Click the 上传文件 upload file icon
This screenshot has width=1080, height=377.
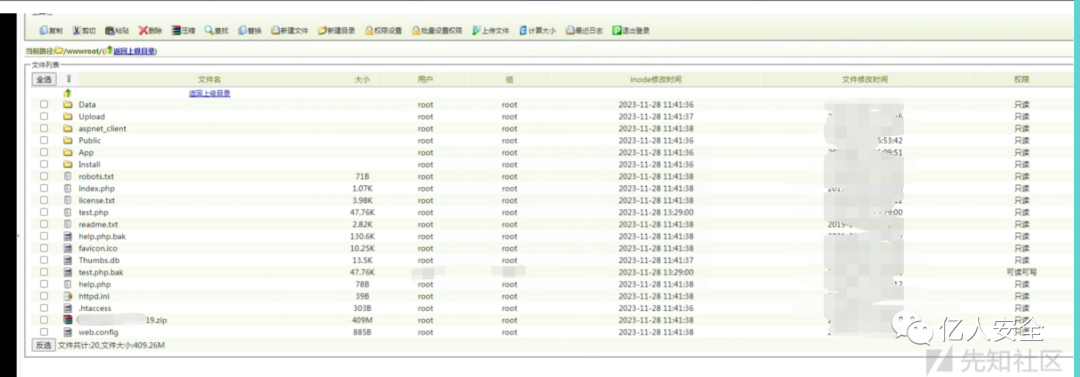click(x=476, y=30)
